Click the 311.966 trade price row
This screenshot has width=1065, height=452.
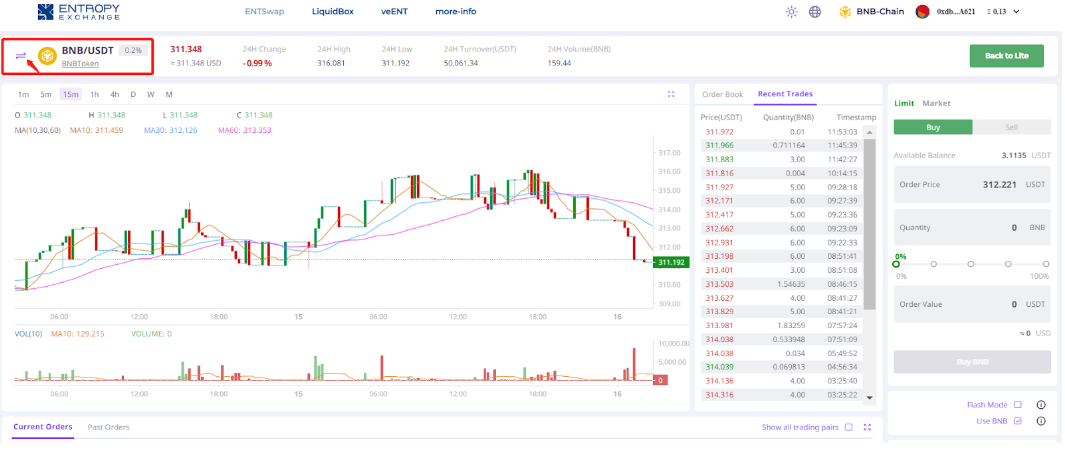781,145
